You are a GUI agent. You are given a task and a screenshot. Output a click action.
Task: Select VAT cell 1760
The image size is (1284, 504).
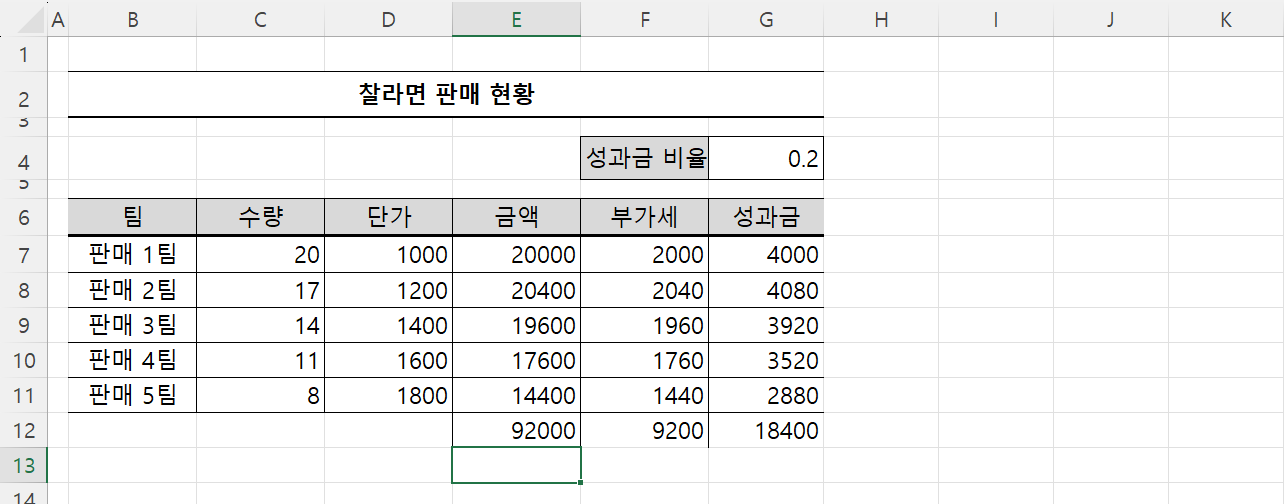tap(644, 360)
